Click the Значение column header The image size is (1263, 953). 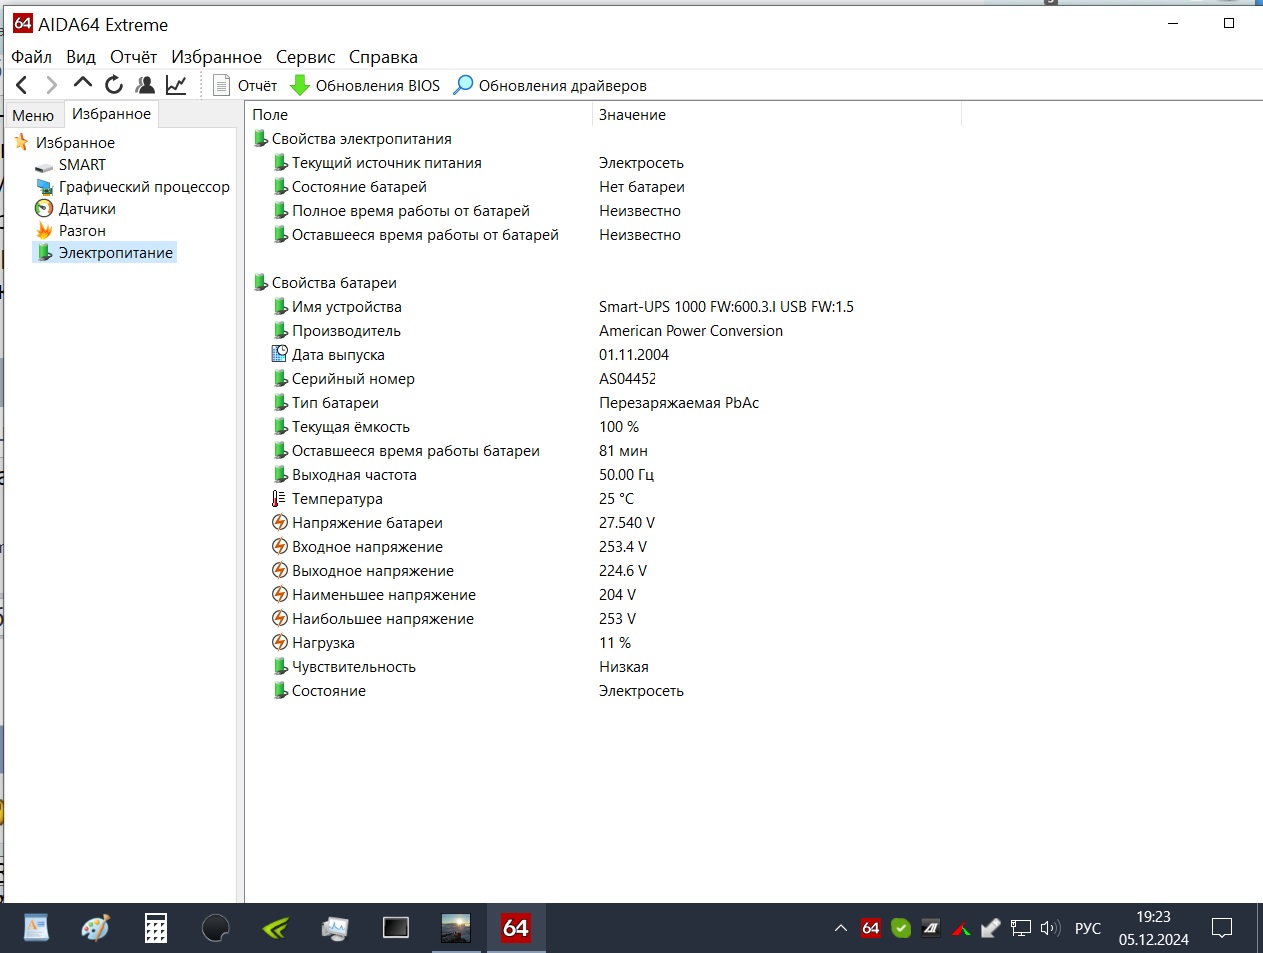point(777,115)
